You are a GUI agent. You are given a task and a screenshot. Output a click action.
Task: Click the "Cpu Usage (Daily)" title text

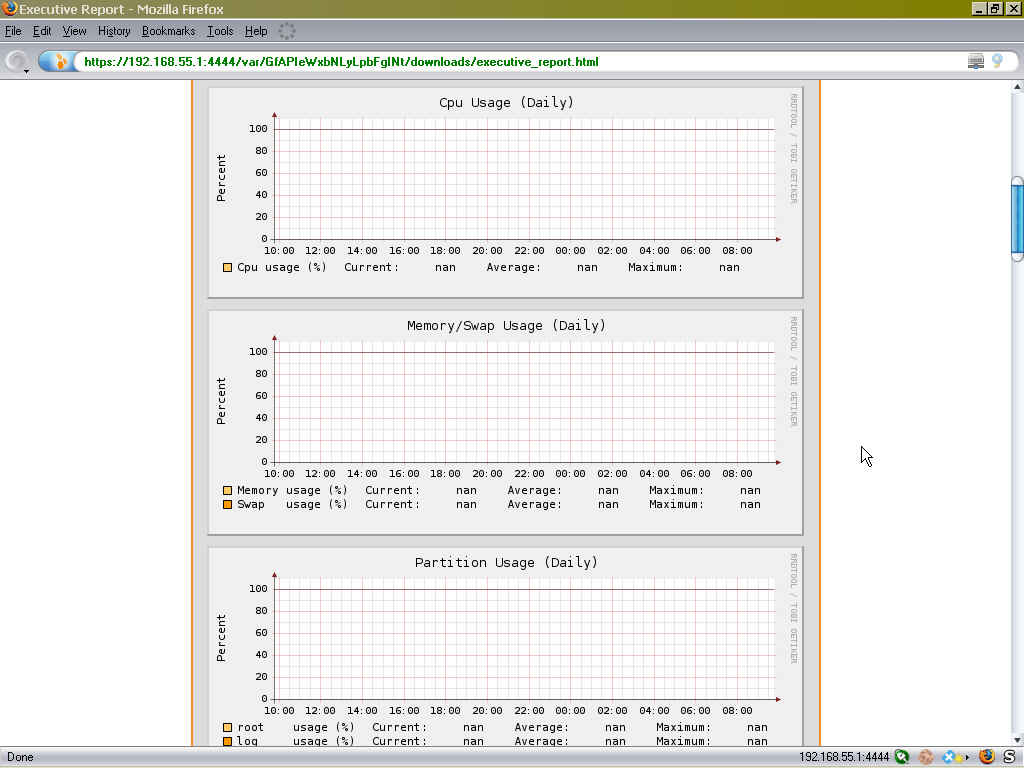click(506, 103)
